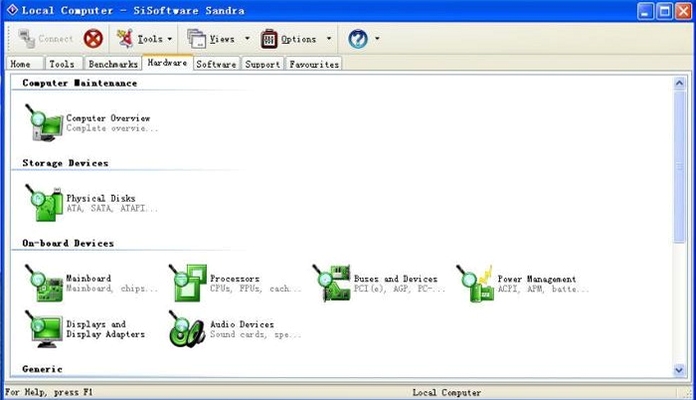Click the Audio Devices label
Screen dimensions: 696x400
tap(242, 324)
